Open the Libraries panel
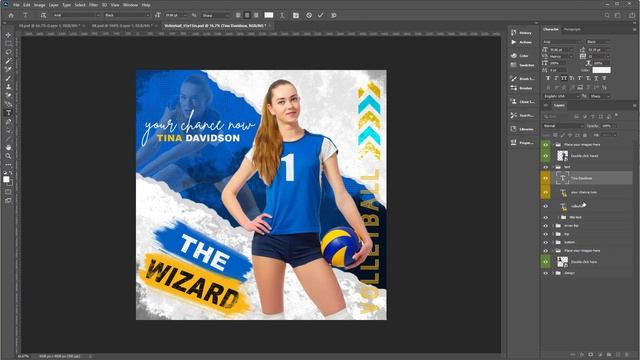Screen dimensions: 640x360 pyautogui.click(x=522, y=129)
